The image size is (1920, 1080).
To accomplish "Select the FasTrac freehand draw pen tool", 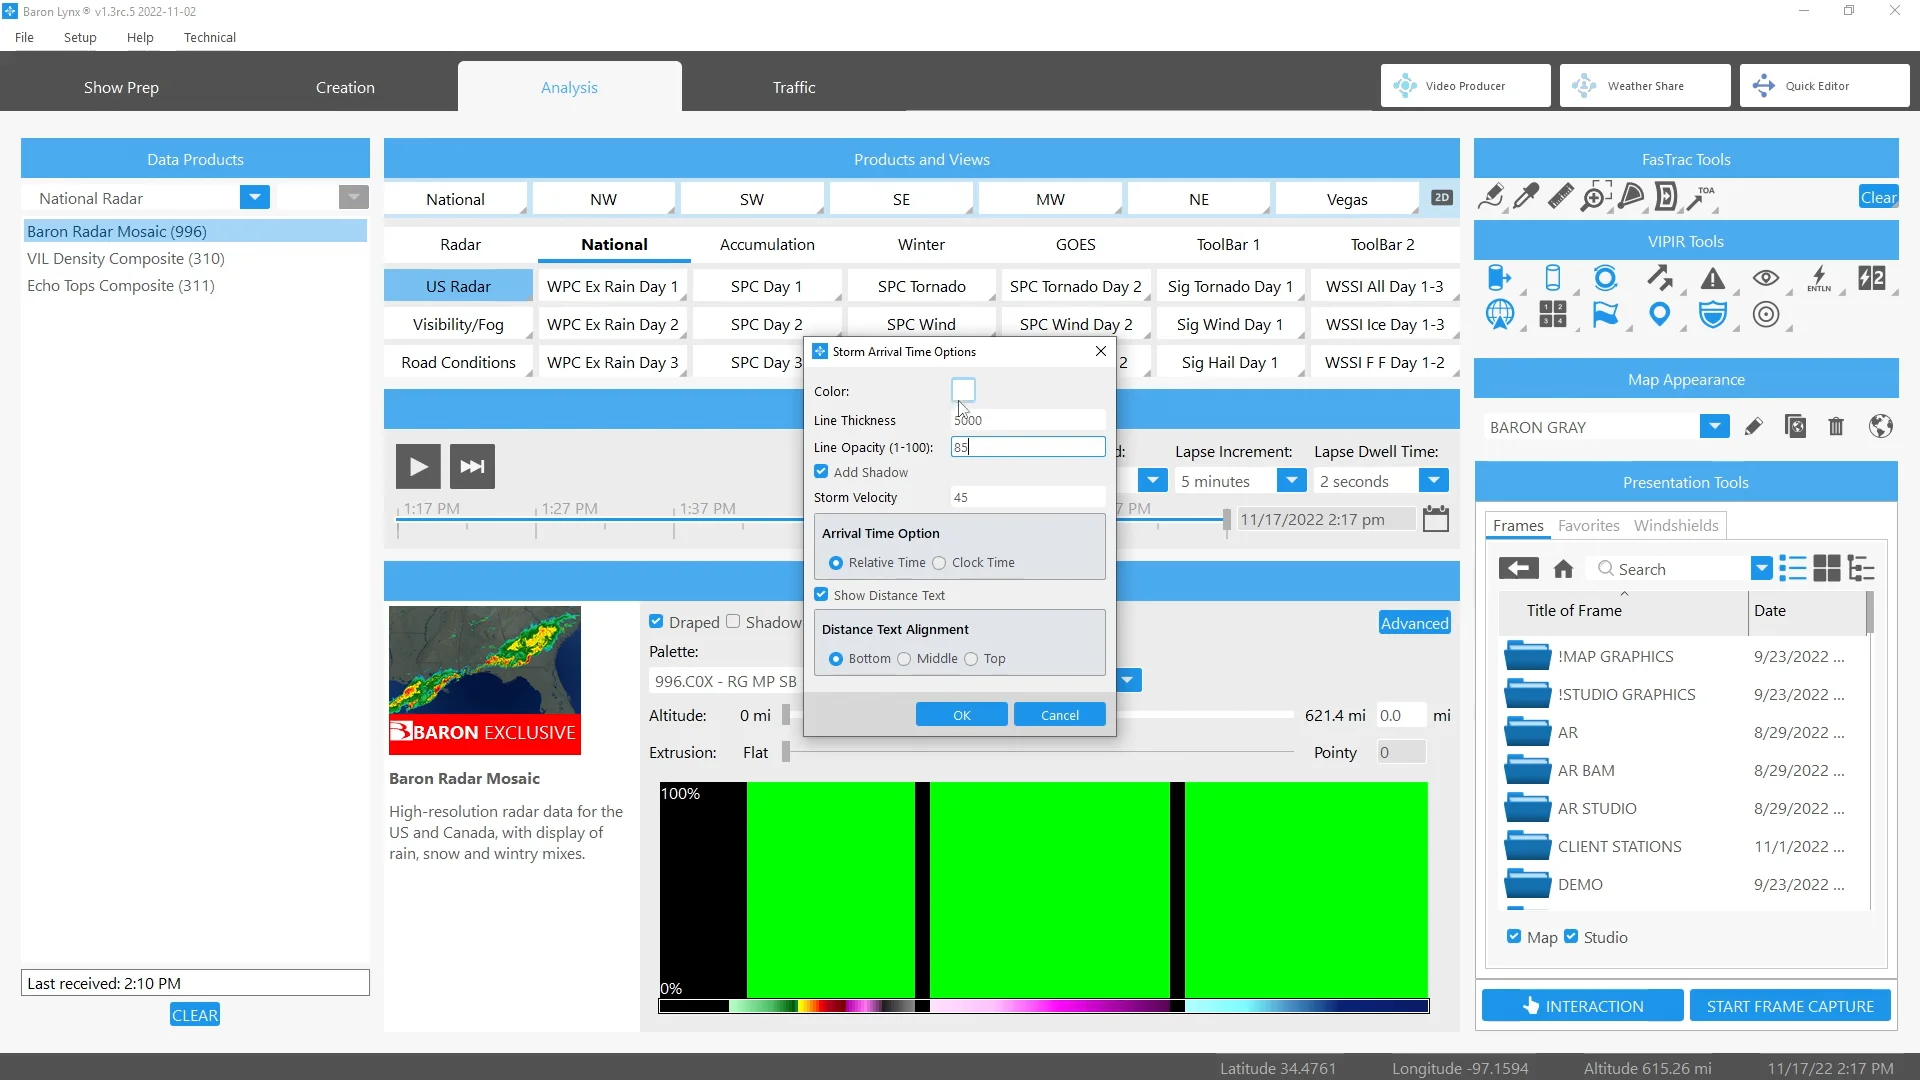I will (x=1491, y=197).
